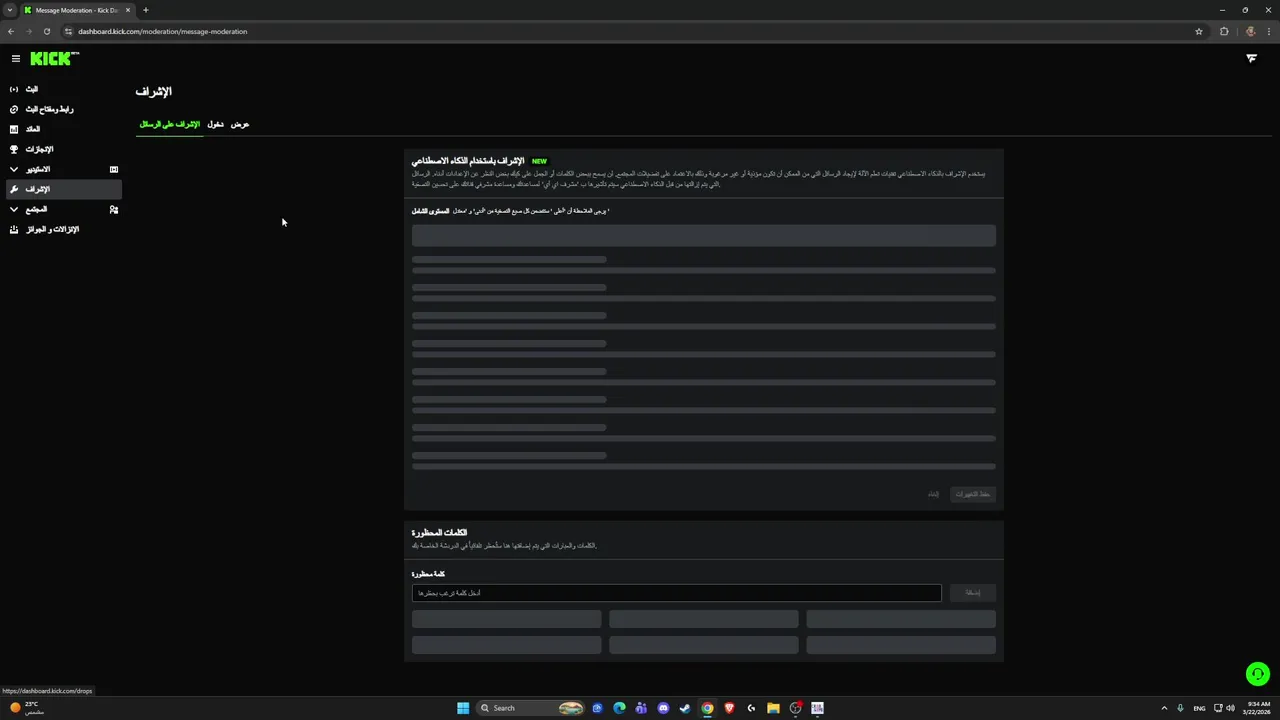Click the studio video icon in sidebar

114,169
